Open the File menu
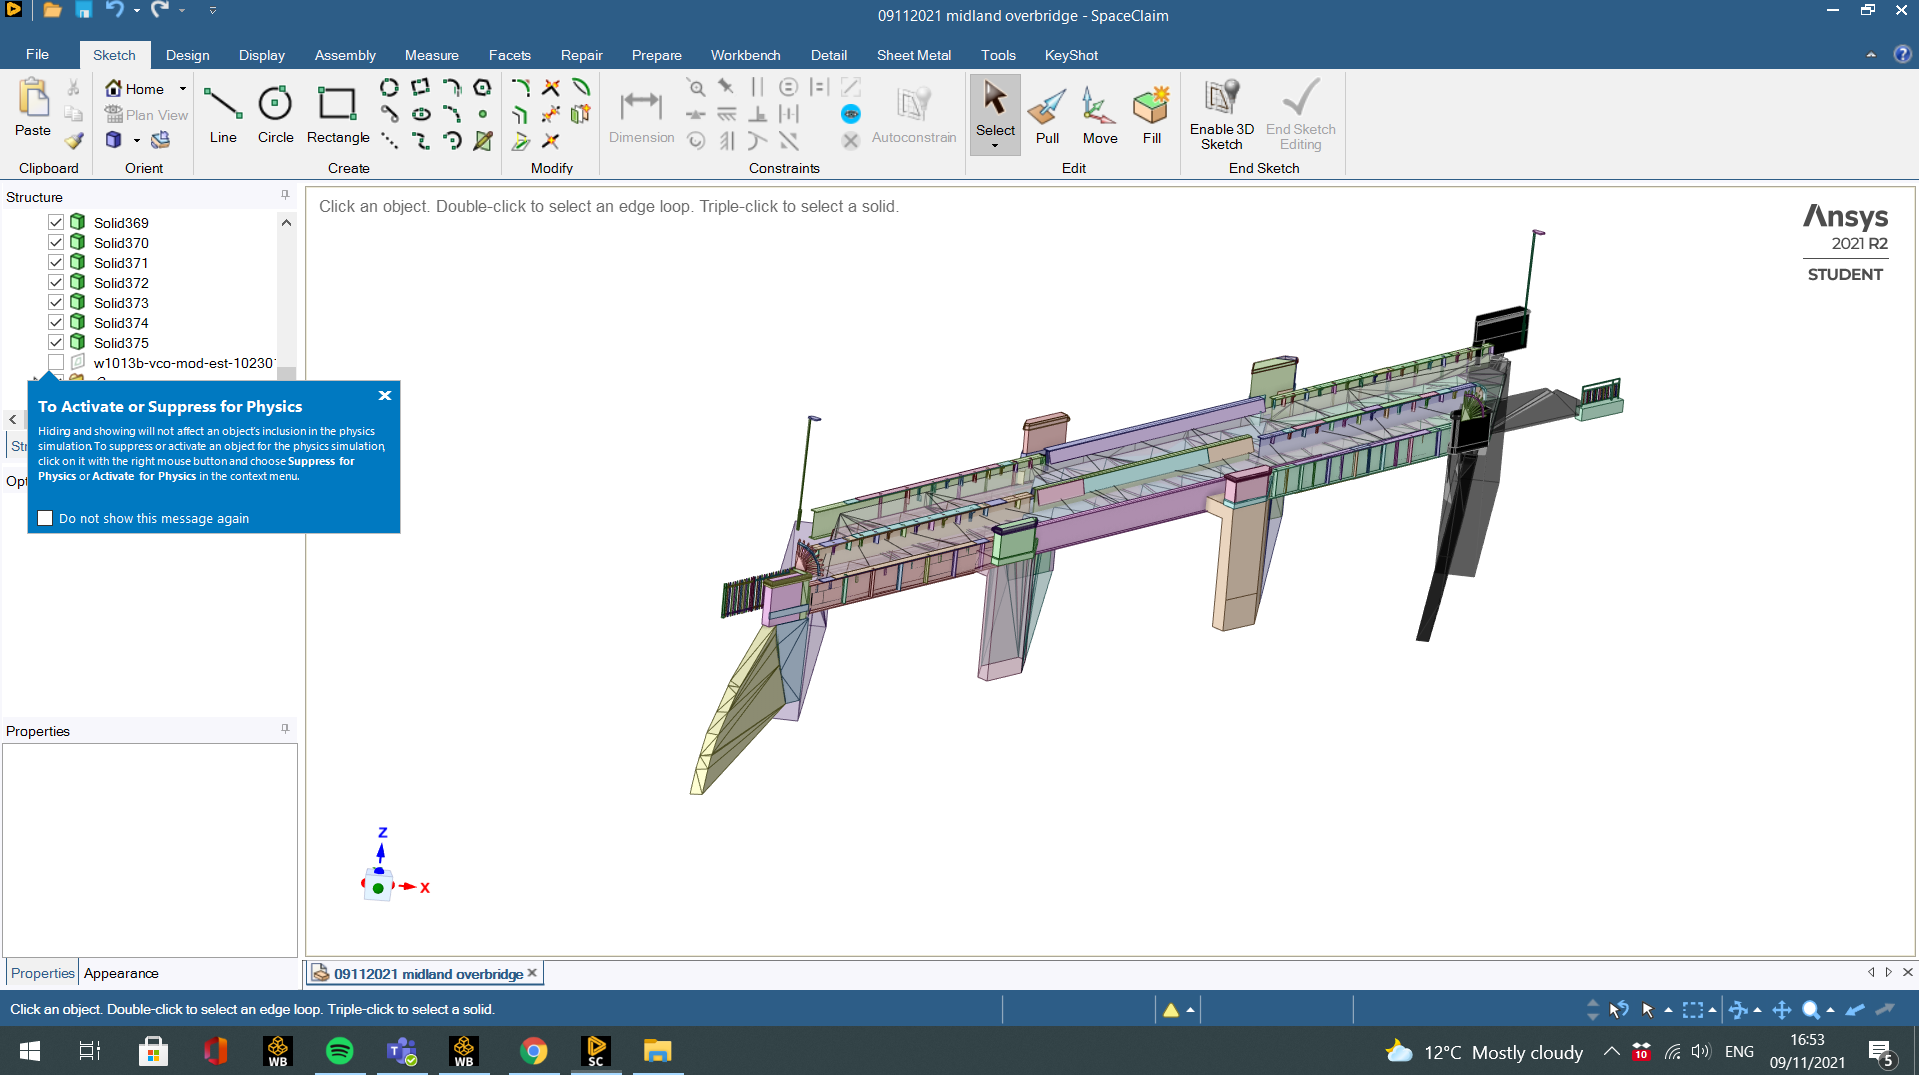 (x=37, y=54)
